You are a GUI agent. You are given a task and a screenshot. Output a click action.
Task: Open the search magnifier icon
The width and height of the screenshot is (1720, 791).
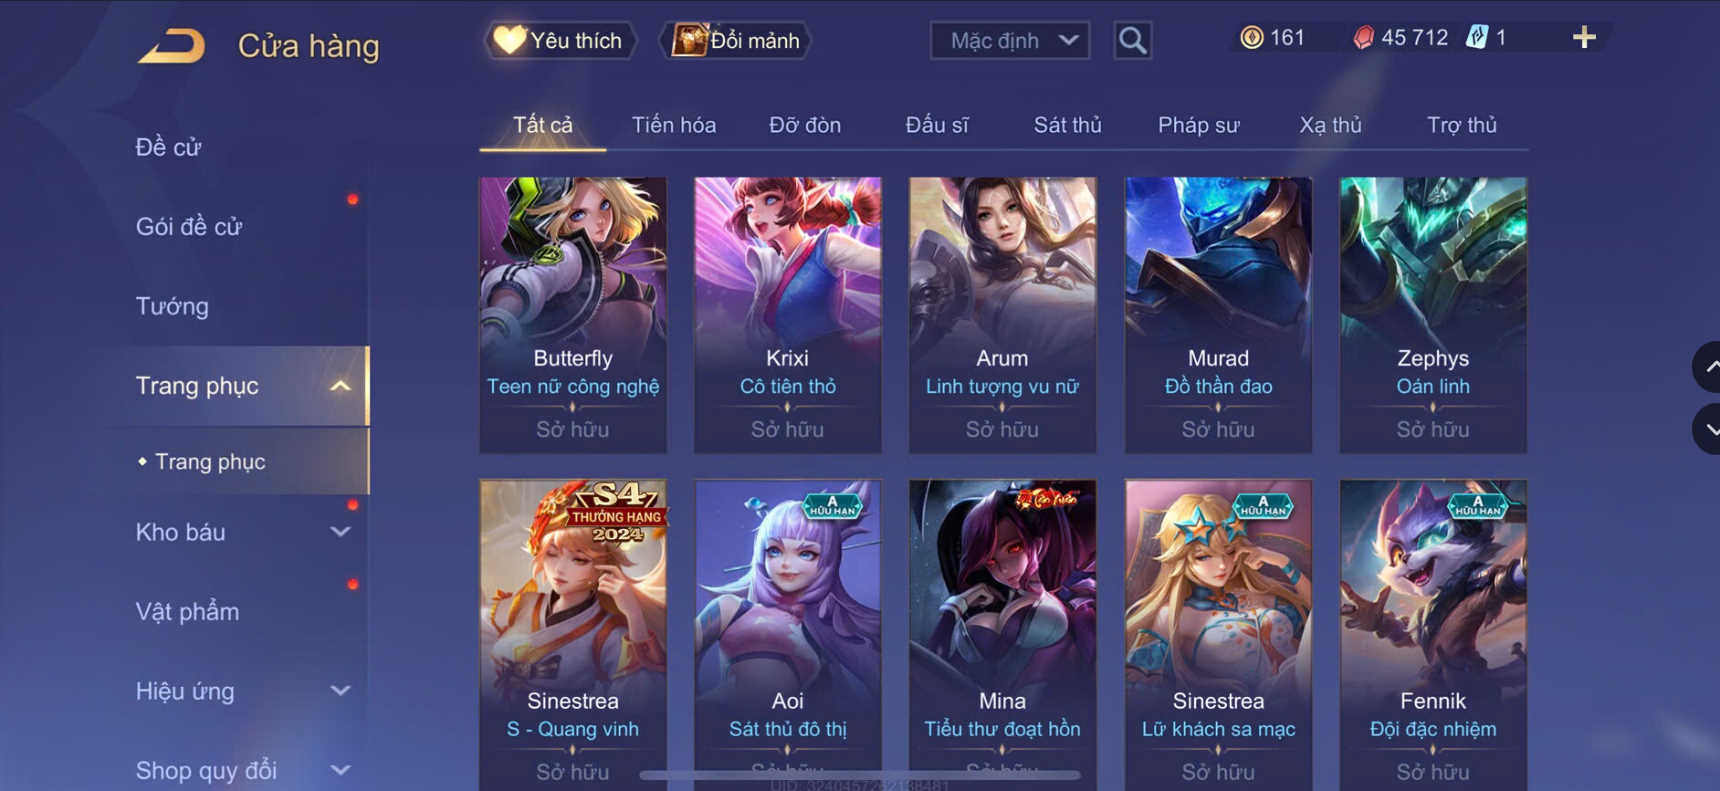[1132, 41]
